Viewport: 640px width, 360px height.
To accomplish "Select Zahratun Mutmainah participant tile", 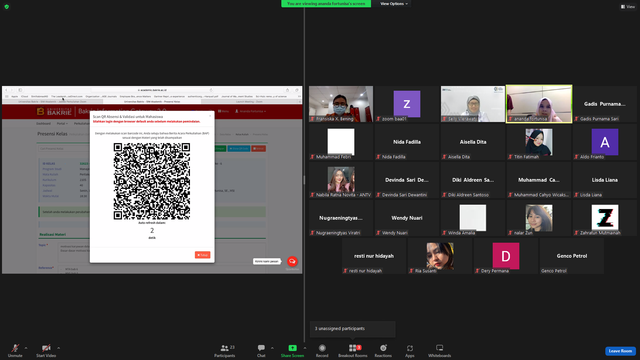I will click(x=604, y=218).
